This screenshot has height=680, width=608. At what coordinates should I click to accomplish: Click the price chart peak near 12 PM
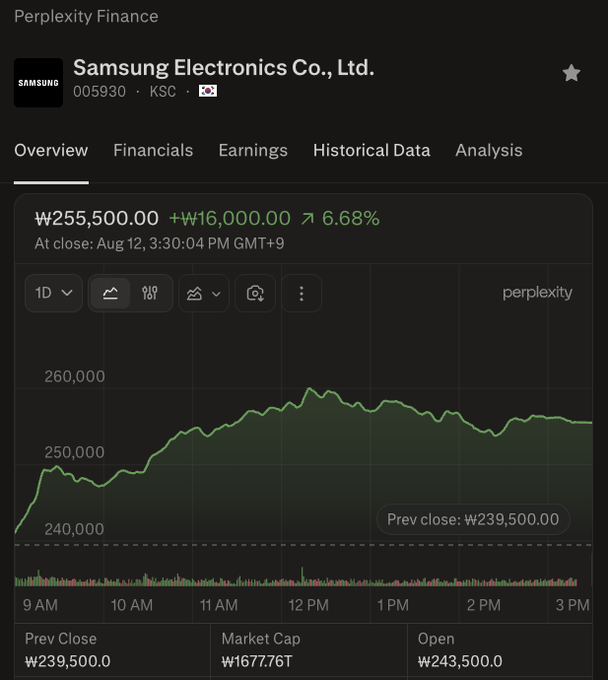(309, 388)
